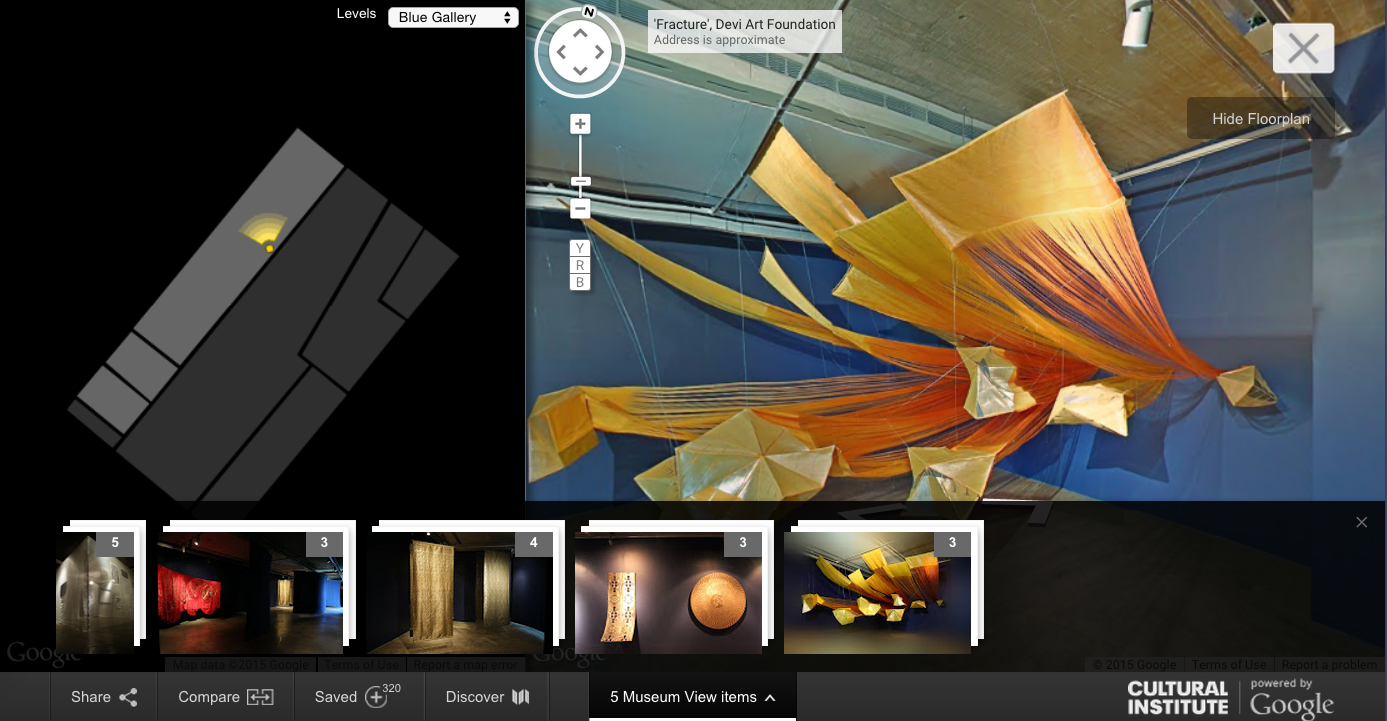The image size is (1387, 721).
Task: Open the Saved items
Action: coord(359,697)
